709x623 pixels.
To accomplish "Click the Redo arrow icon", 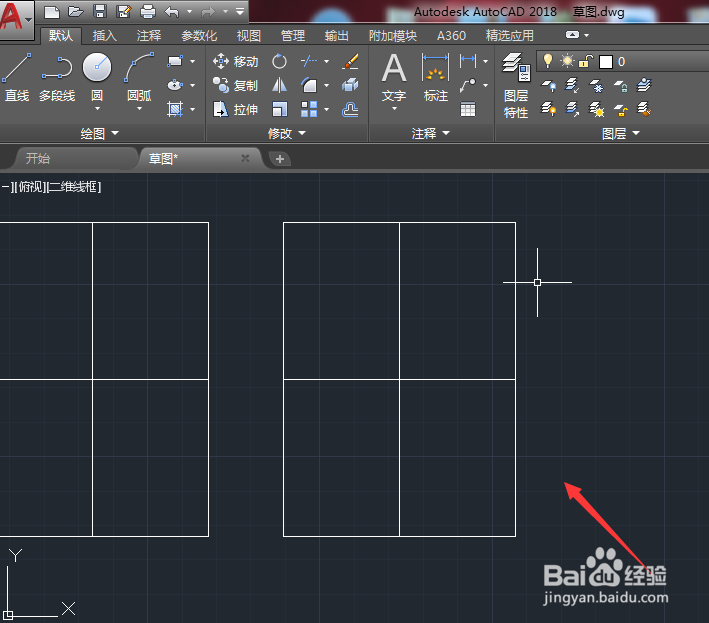I will coord(208,12).
